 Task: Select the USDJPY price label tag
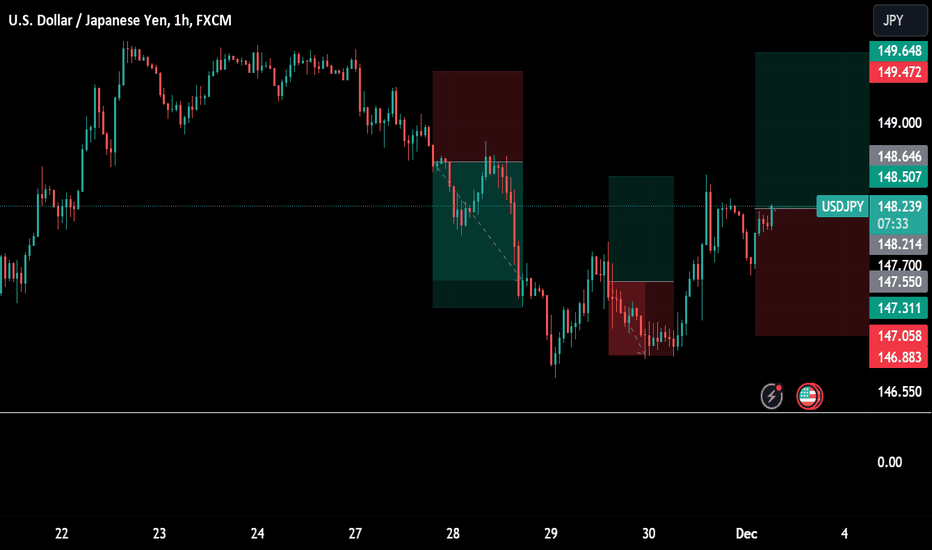coord(842,206)
